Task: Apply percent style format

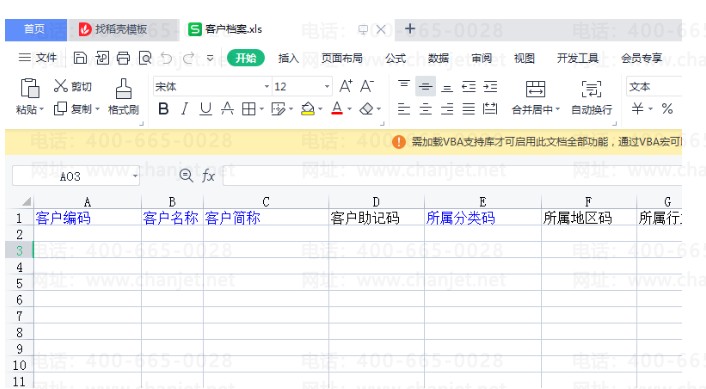Action: point(667,109)
